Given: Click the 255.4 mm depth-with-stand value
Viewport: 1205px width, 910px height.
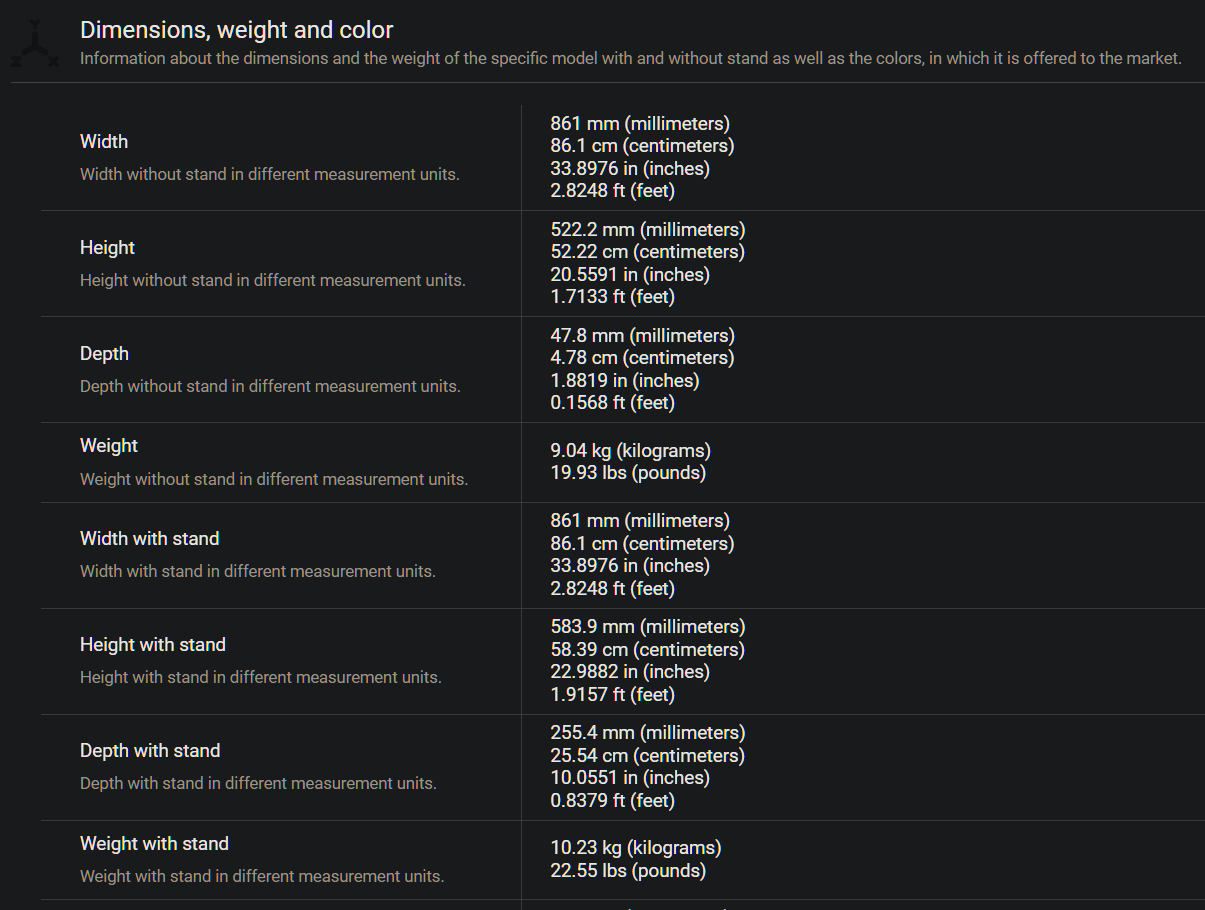Looking at the screenshot, I should 648,733.
